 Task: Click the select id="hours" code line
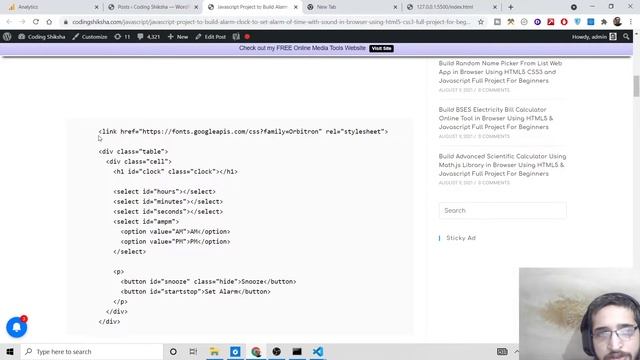point(164,191)
